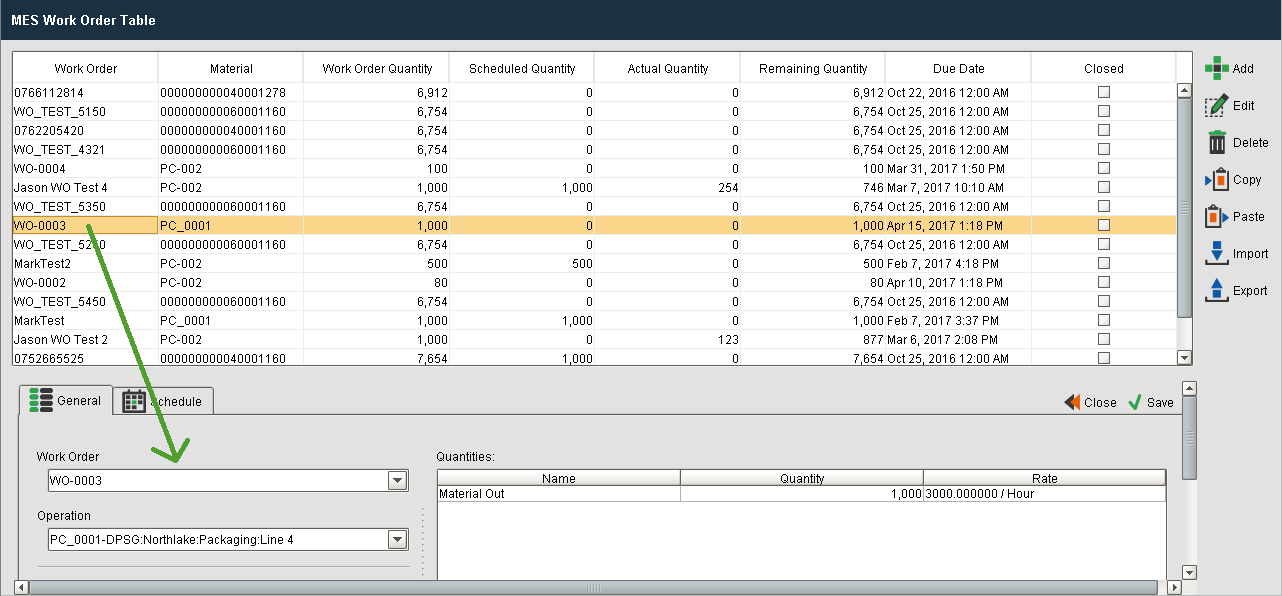Click the Export icon

click(x=1216, y=291)
